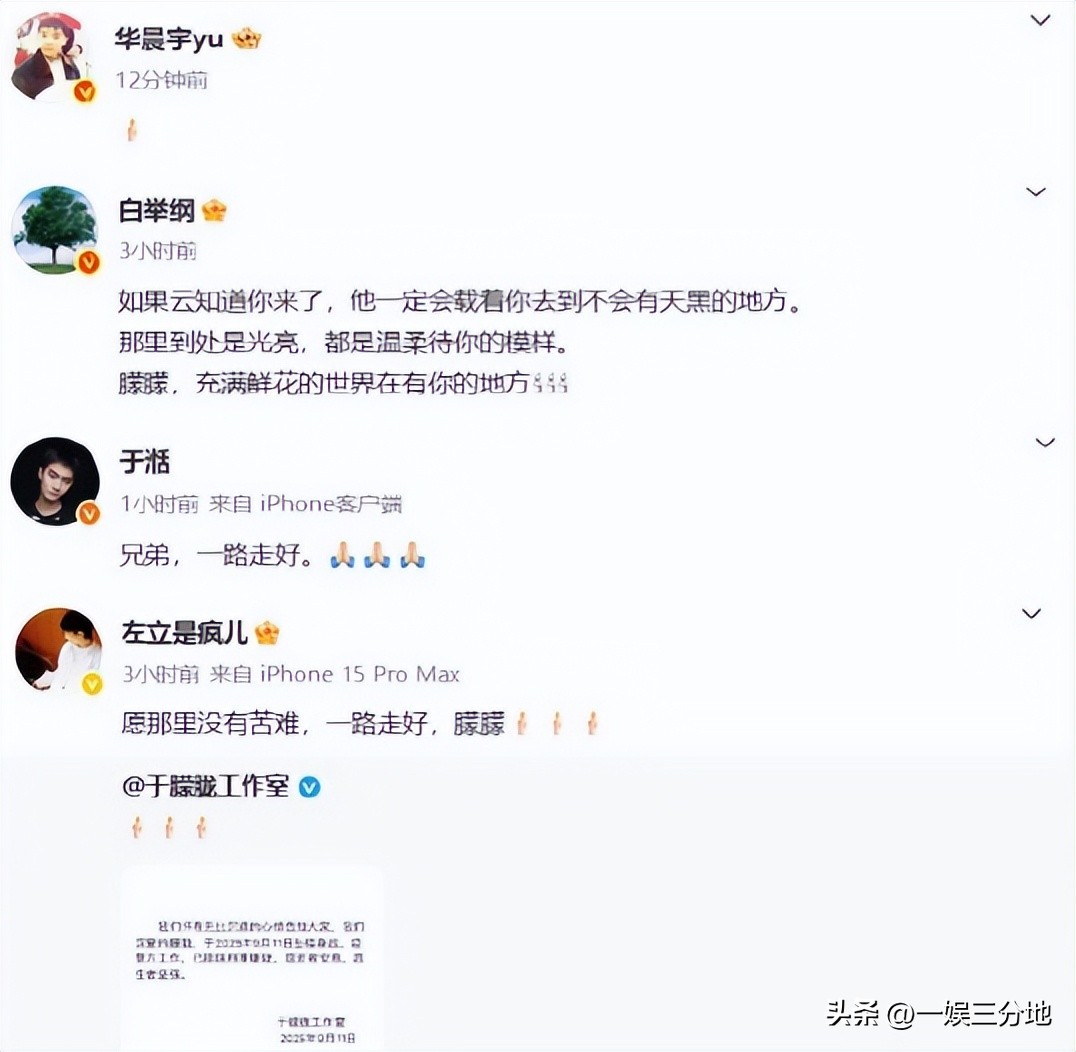This screenshot has height=1052, width=1076.
Task: Open 华晨宇yu's profile avatar
Action: pos(53,56)
